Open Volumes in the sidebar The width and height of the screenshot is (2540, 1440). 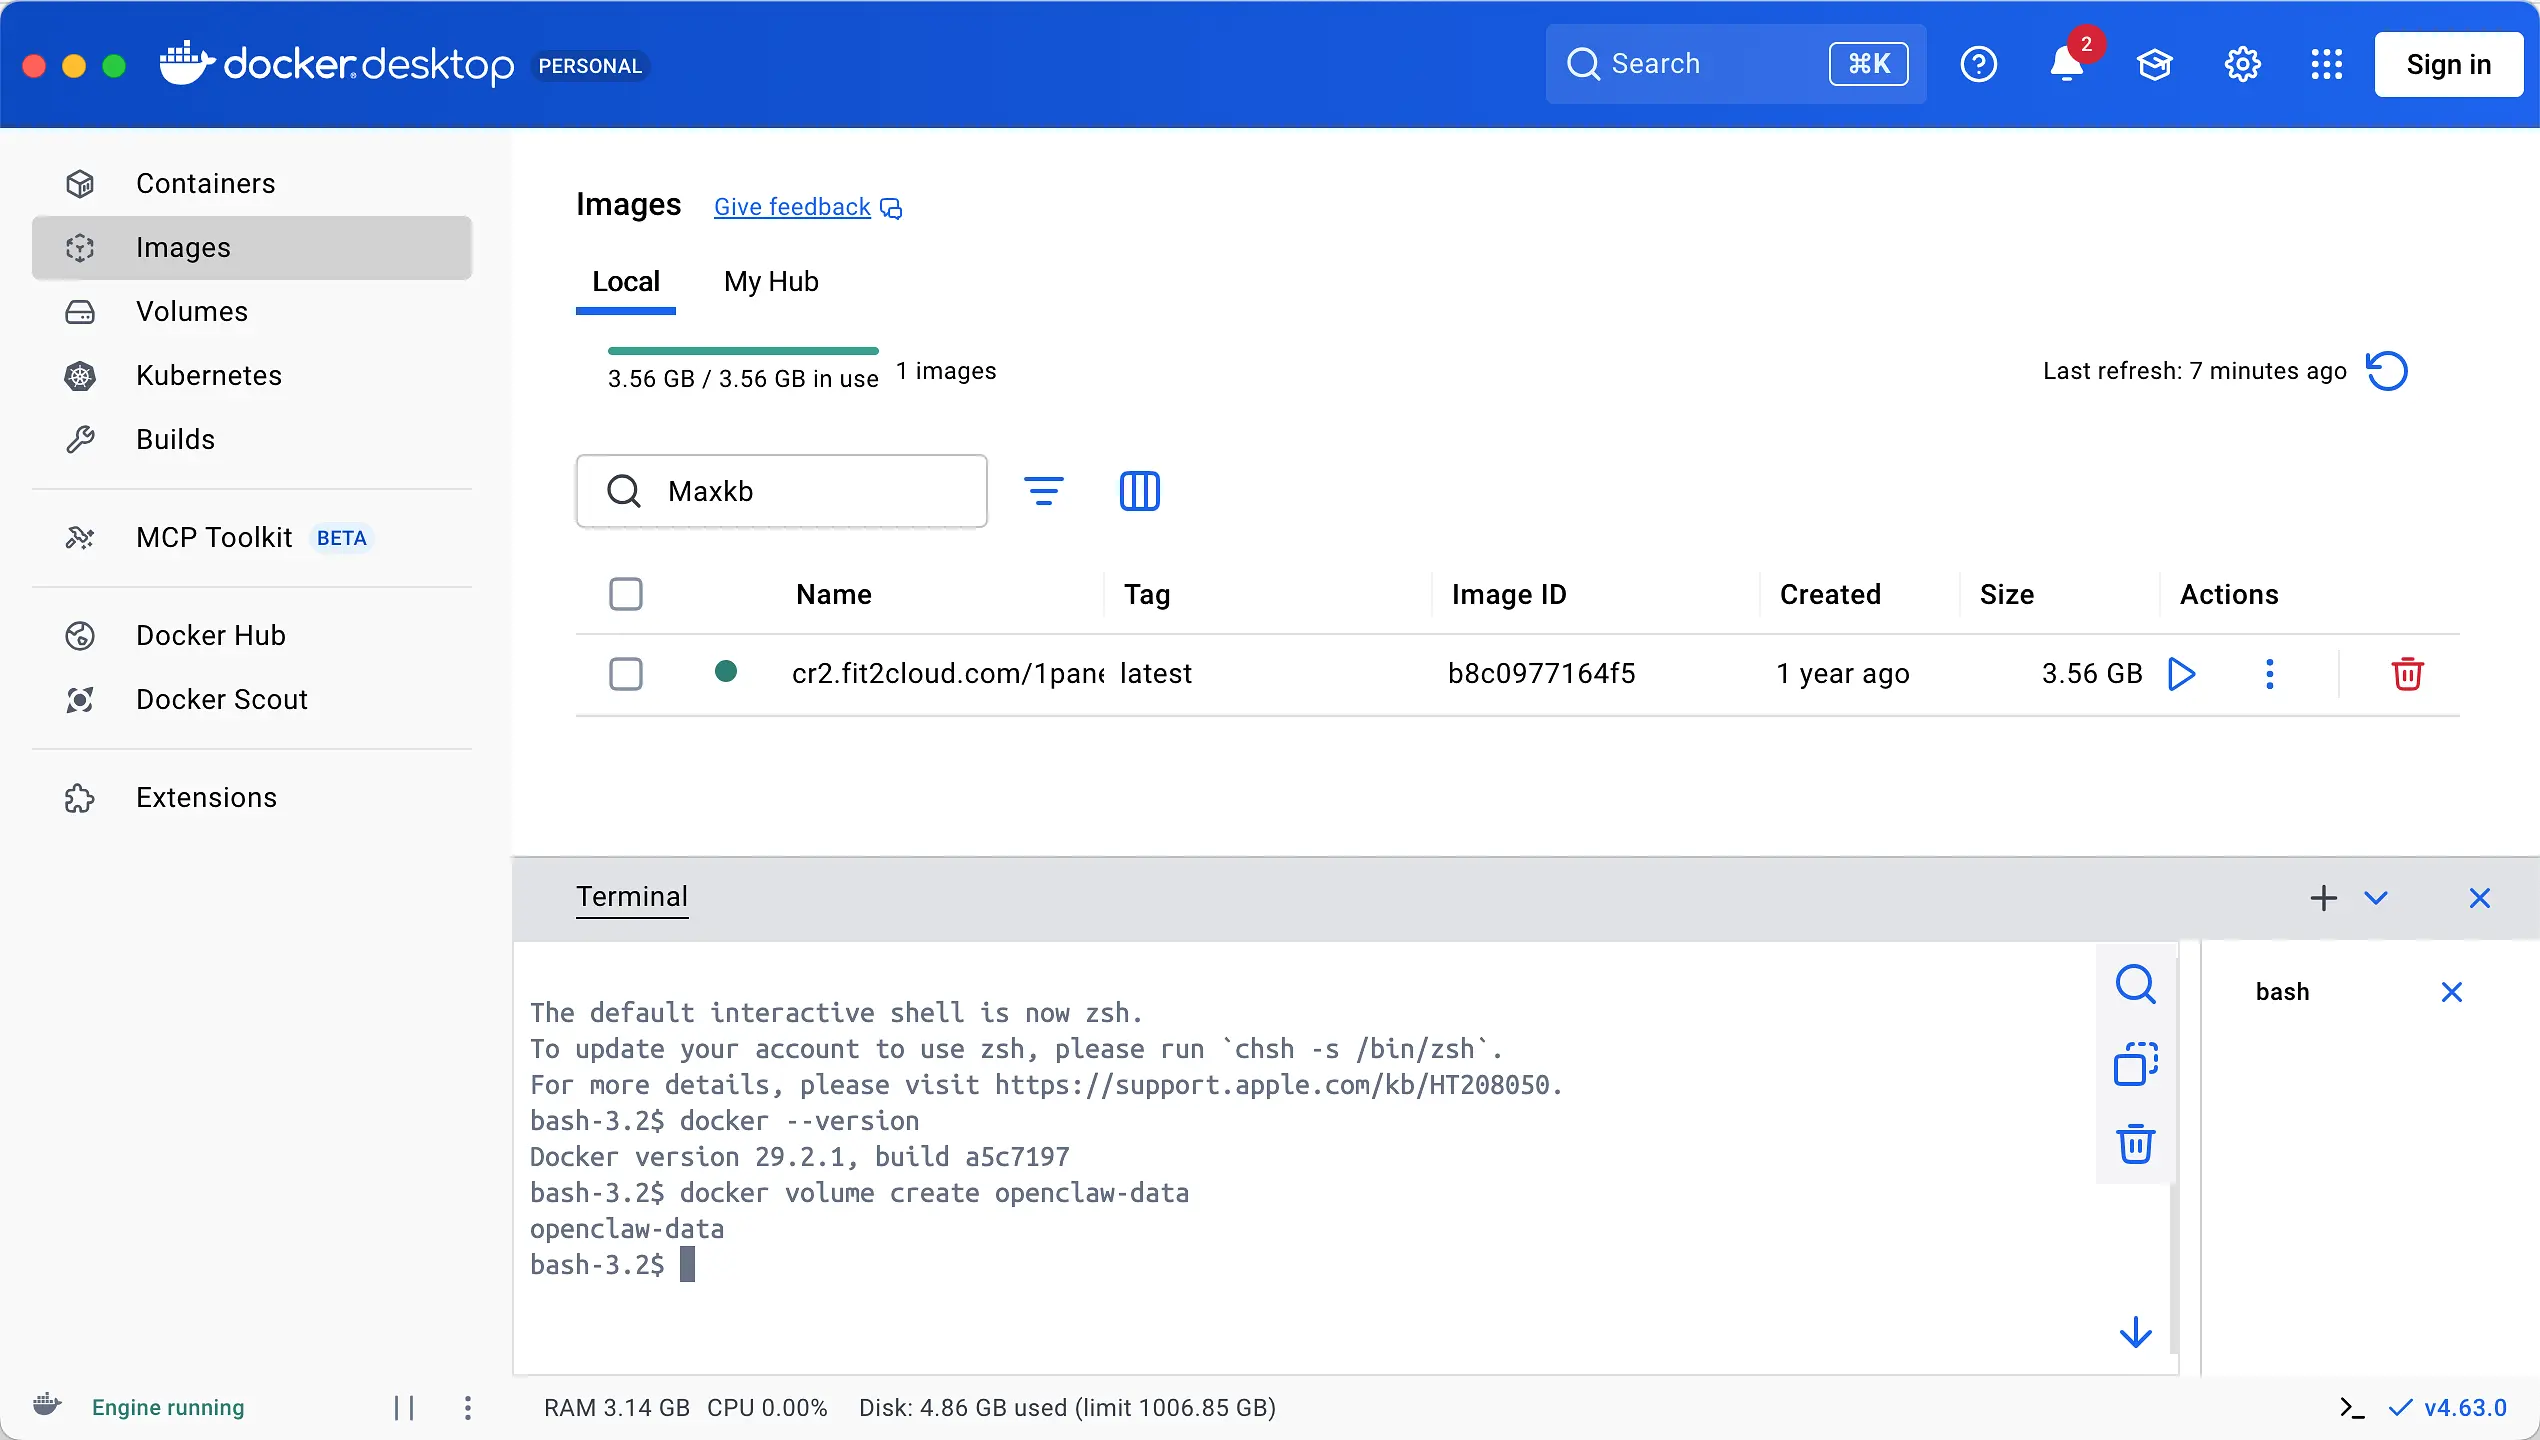[192, 312]
